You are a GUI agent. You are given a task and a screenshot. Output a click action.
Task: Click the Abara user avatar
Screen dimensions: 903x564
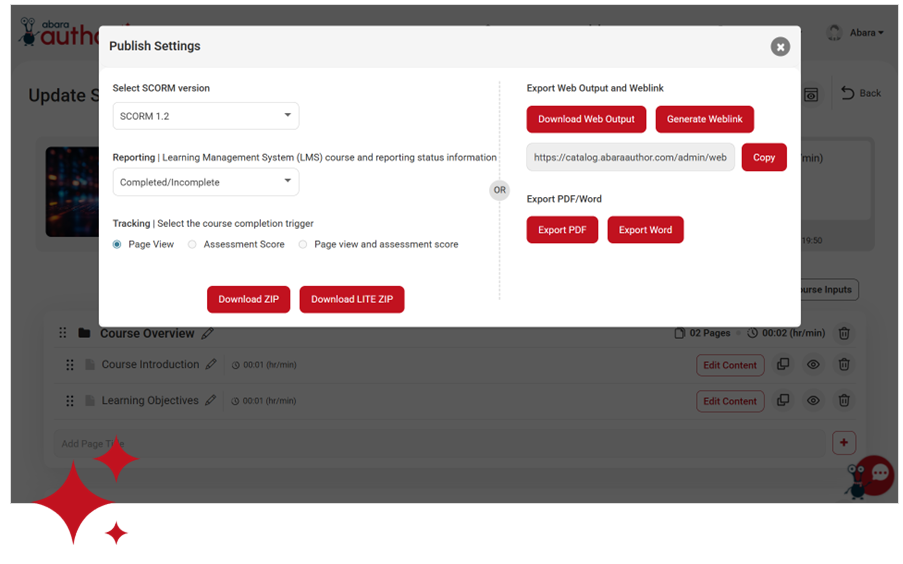tap(834, 33)
